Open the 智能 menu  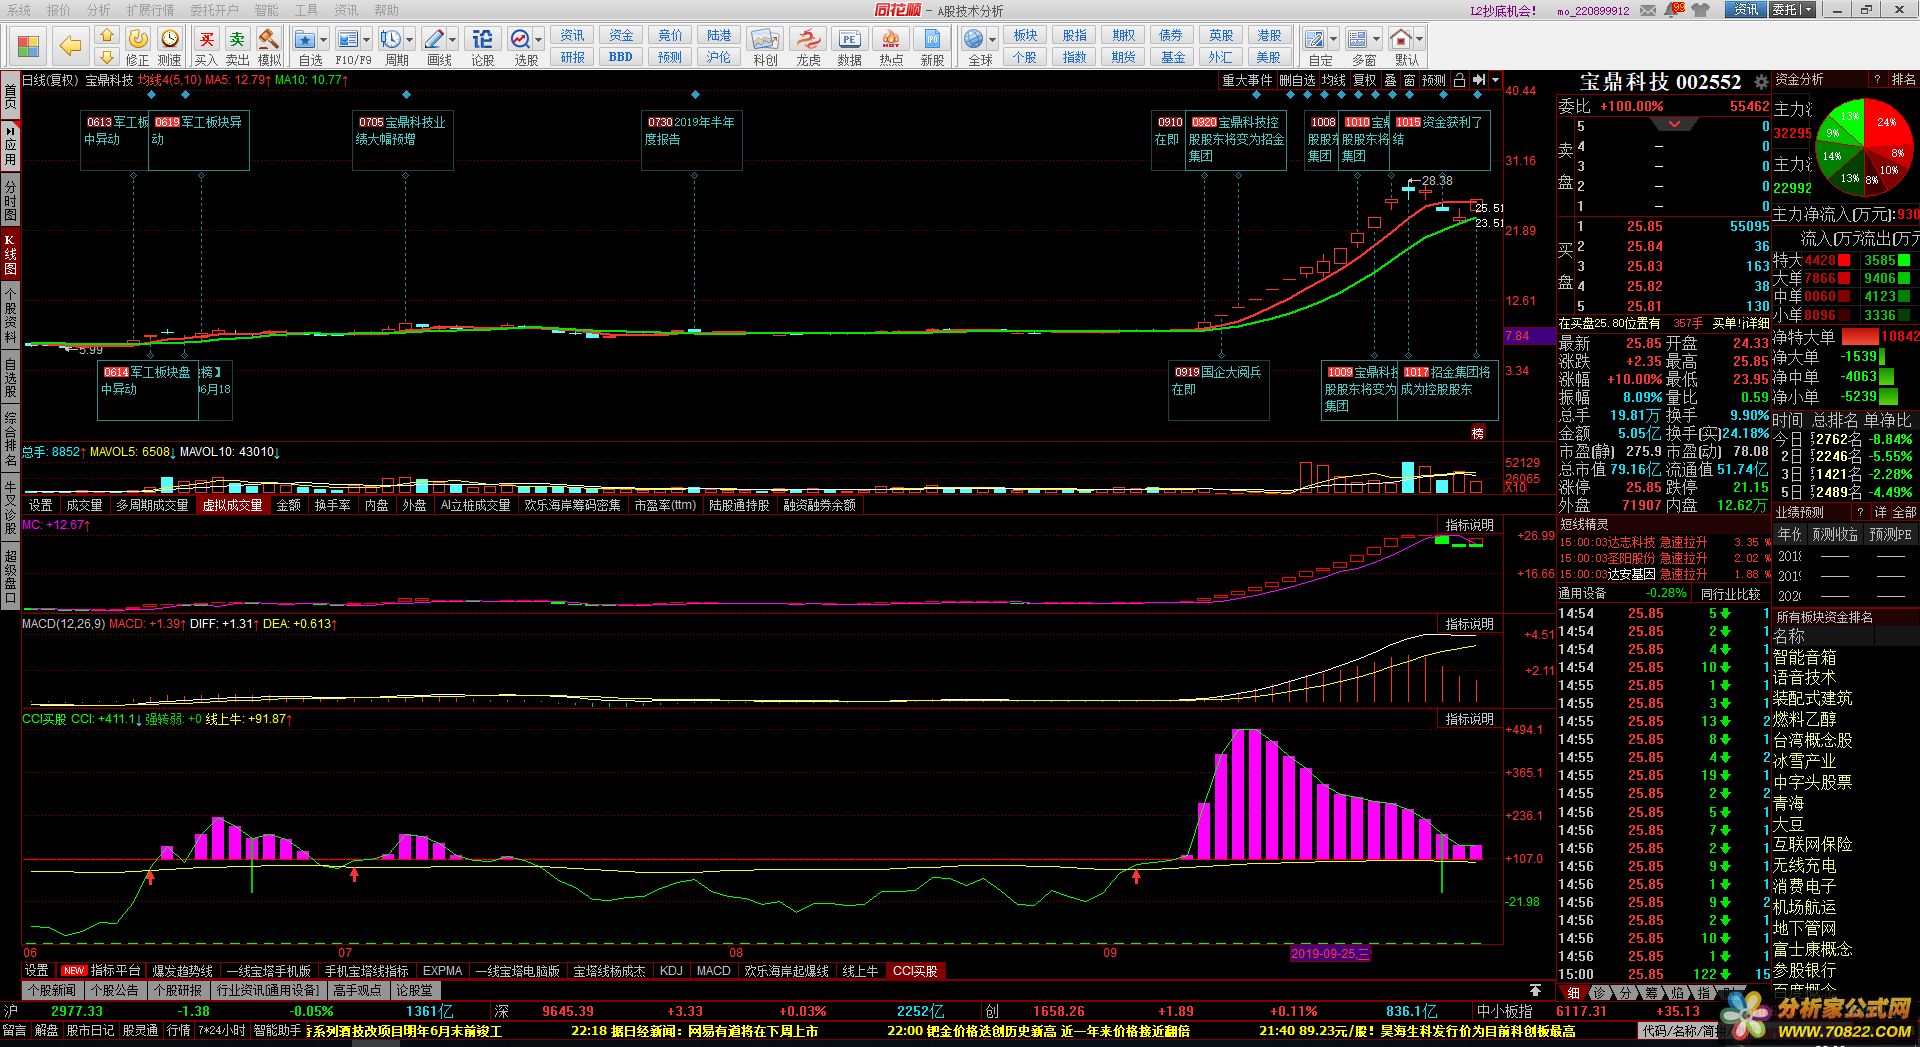click(x=266, y=10)
